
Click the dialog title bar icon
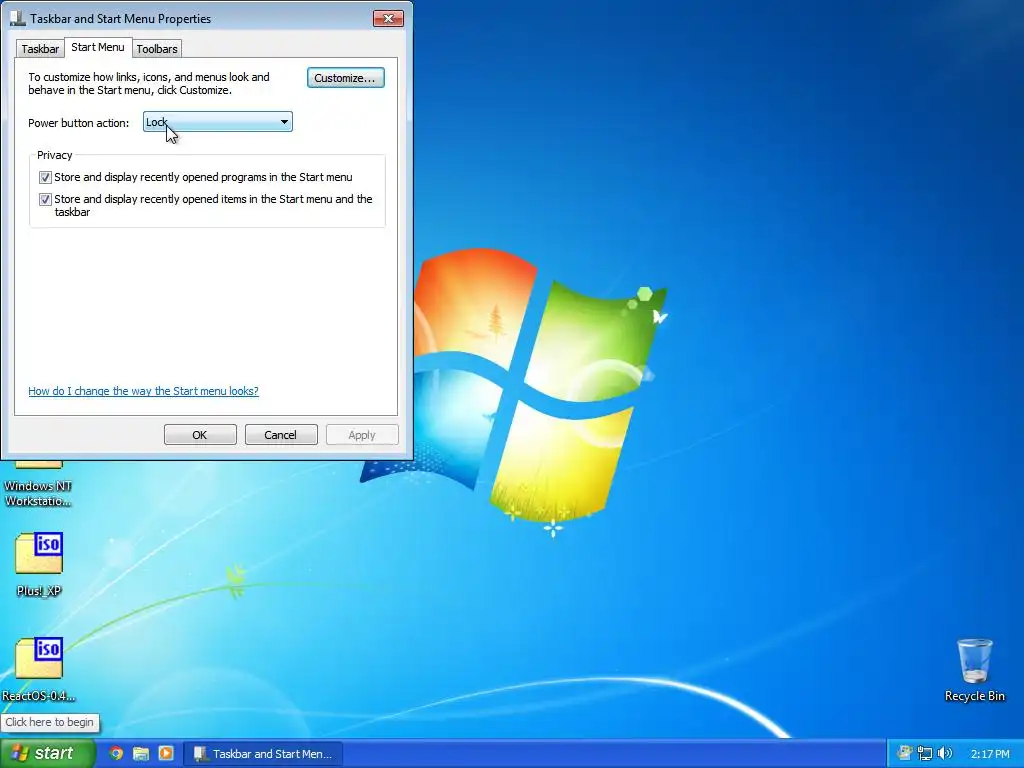click(18, 18)
